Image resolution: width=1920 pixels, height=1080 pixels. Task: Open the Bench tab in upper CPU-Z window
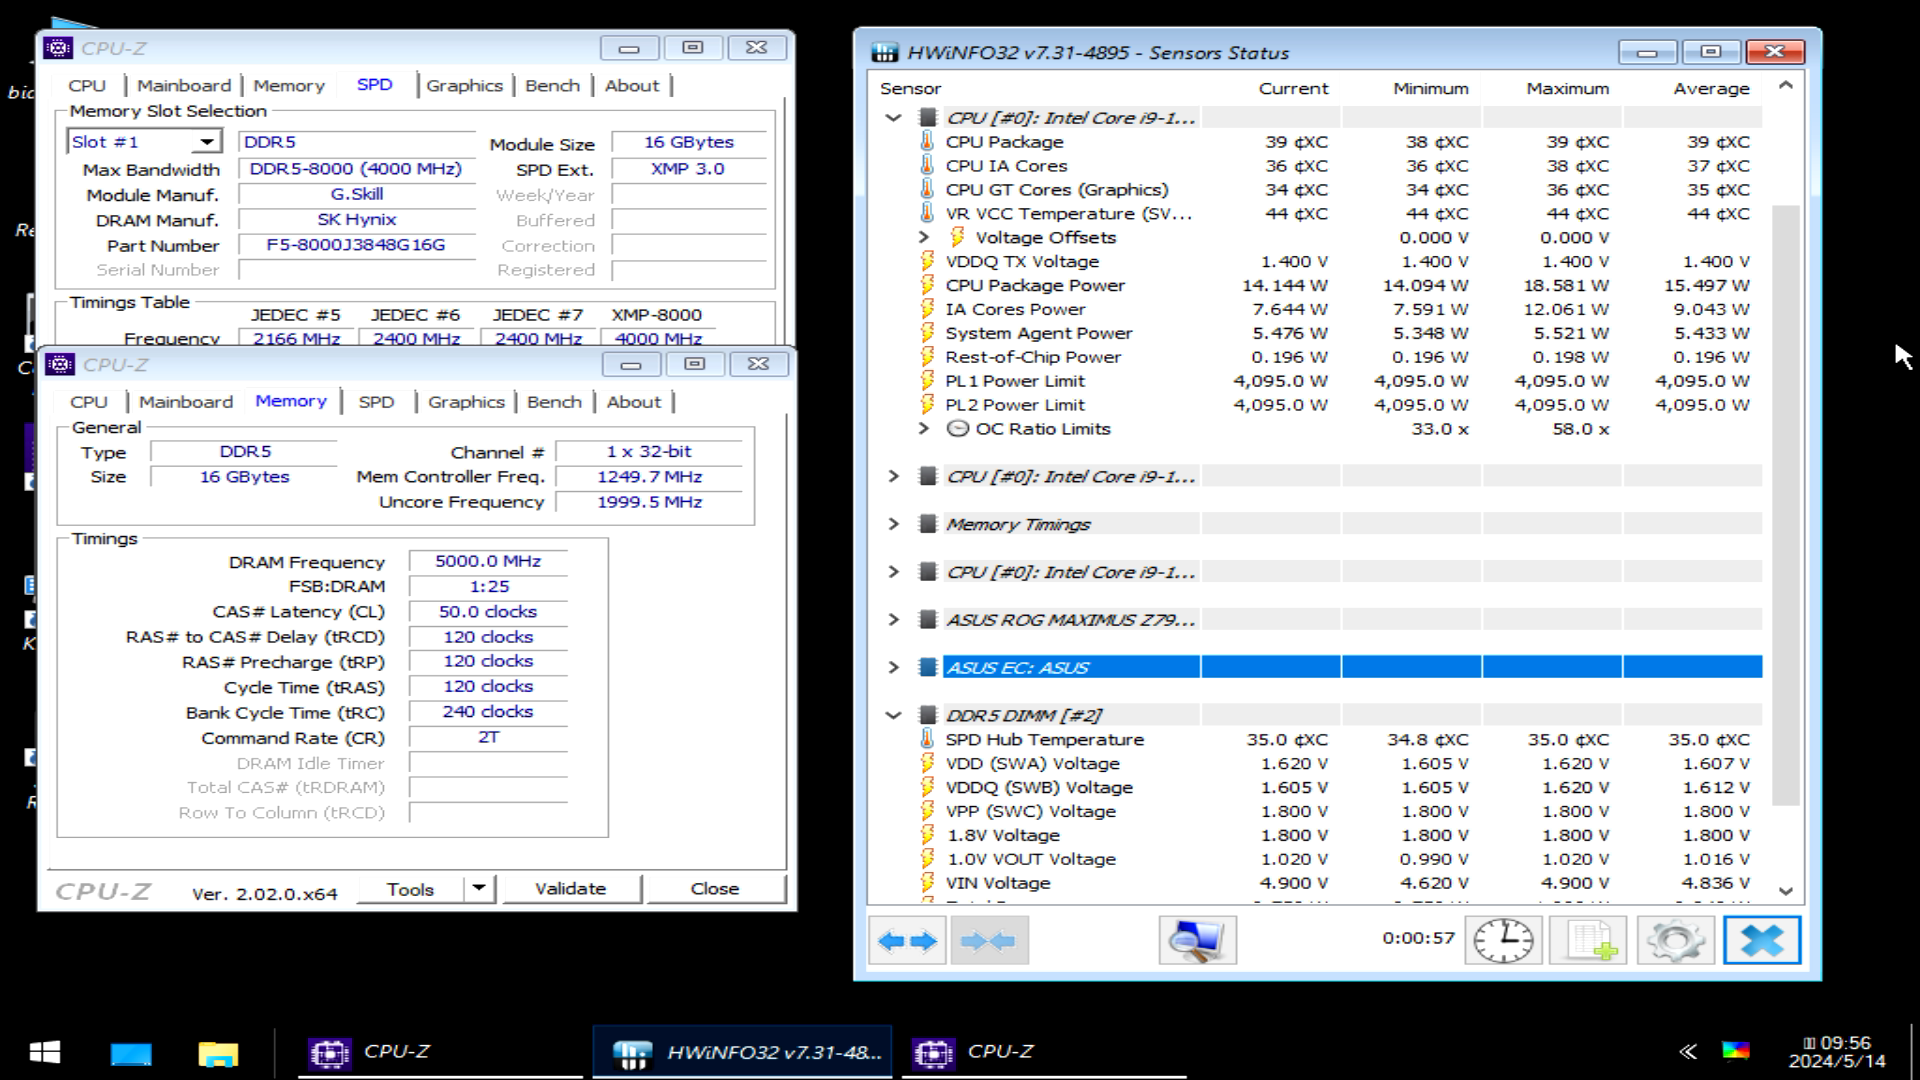[552, 86]
